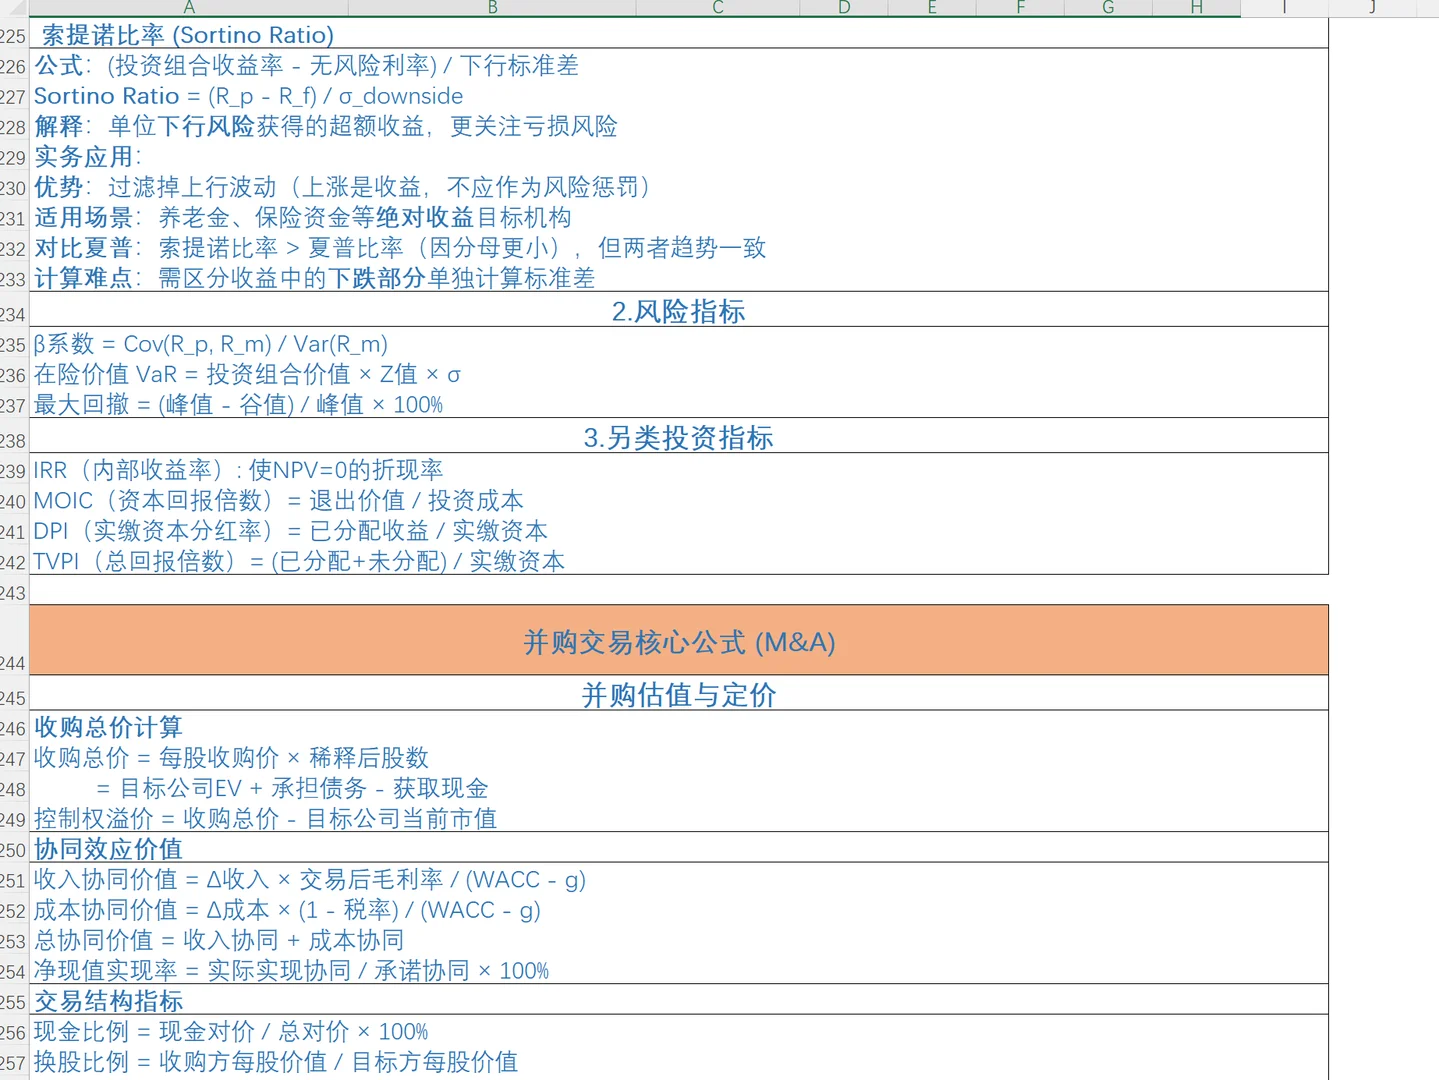Click the 交易结构指标 label cell

(x=107, y=1000)
